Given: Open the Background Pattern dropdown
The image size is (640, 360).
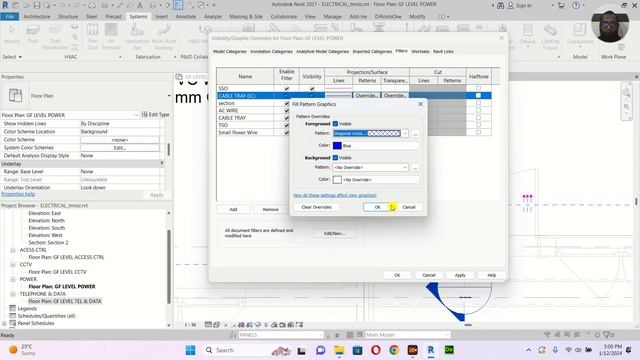Looking at the screenshot, I should click(405, 167).
